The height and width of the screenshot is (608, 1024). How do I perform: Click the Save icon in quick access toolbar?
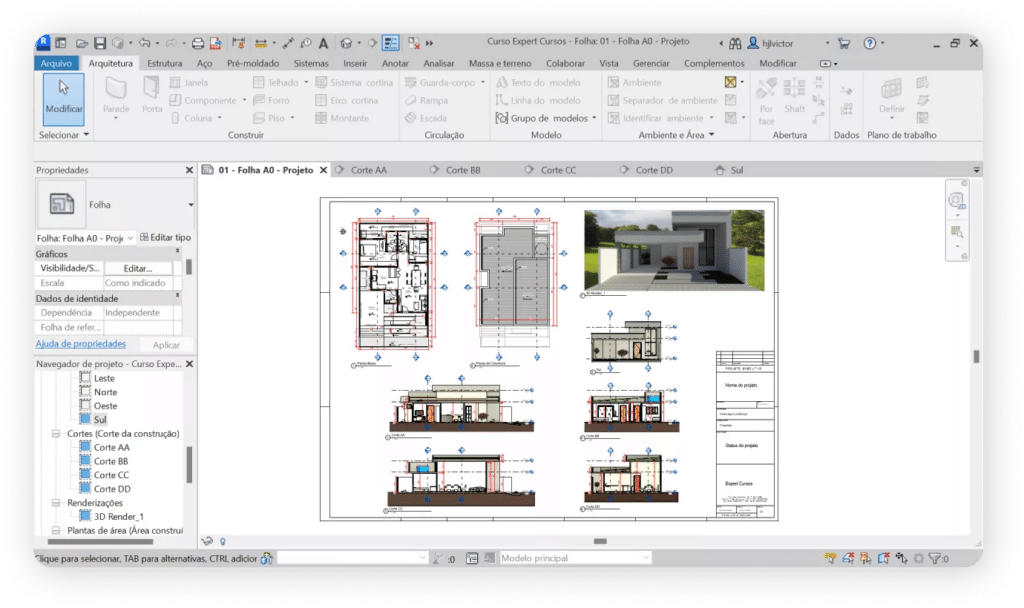(x=99, y=44)
